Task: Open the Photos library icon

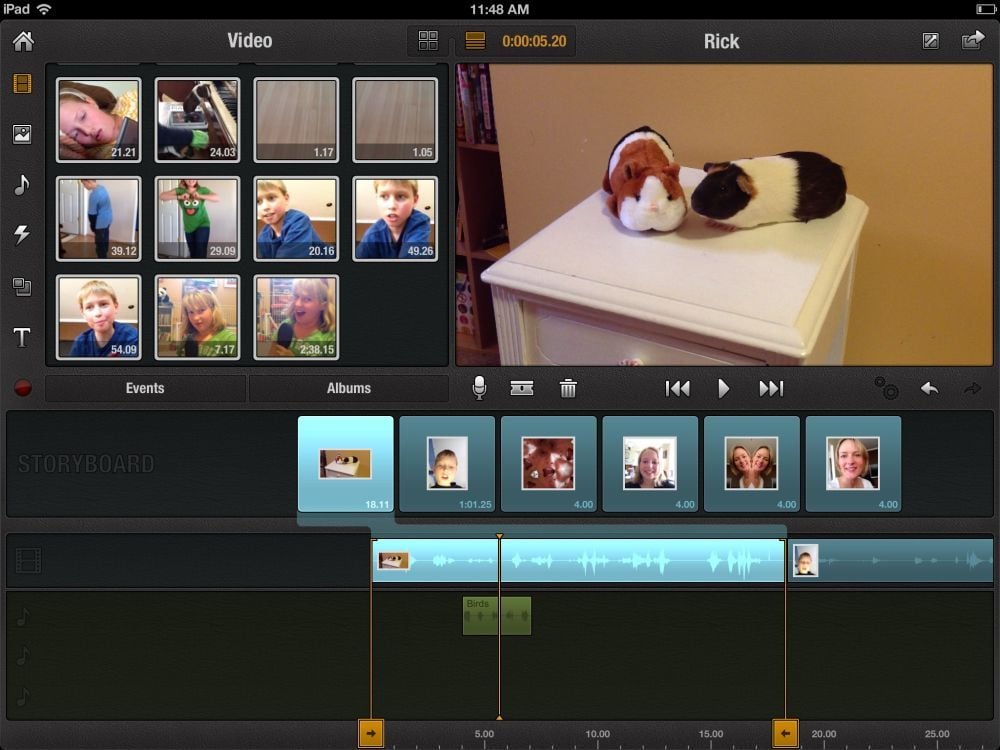Action: [x=22, y=134]
